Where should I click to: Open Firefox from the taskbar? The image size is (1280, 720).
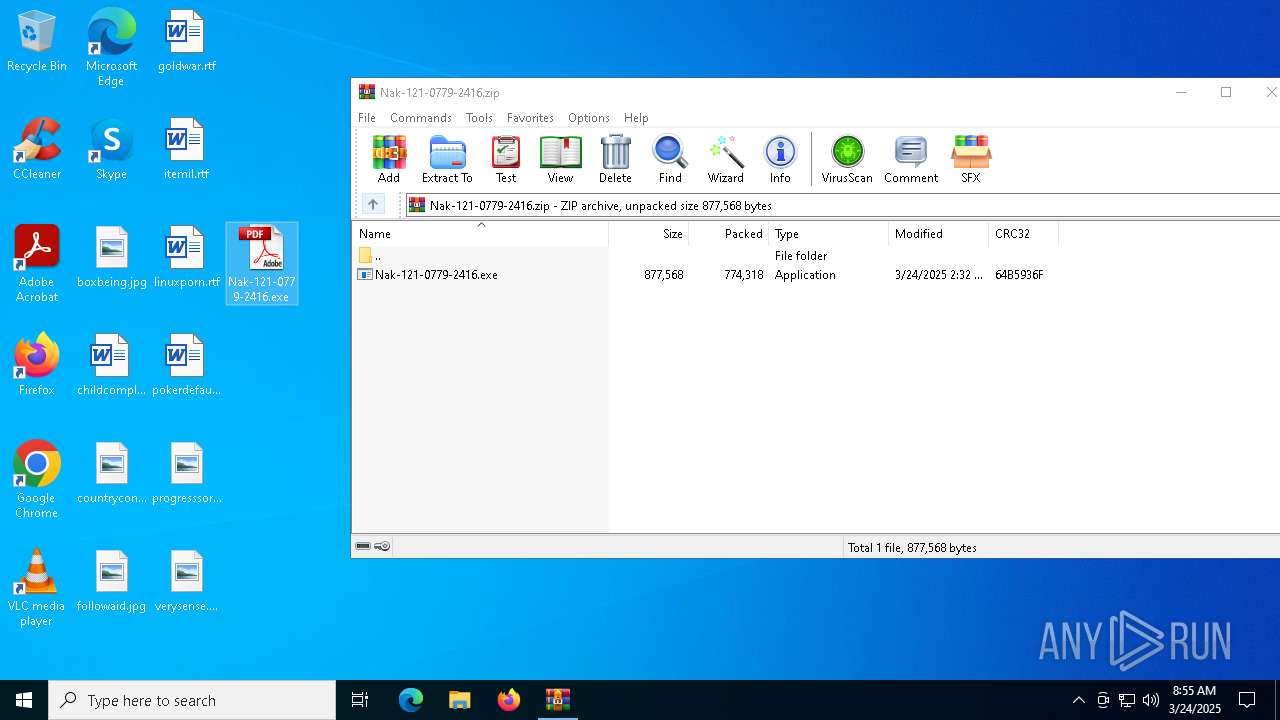(508, 700)
